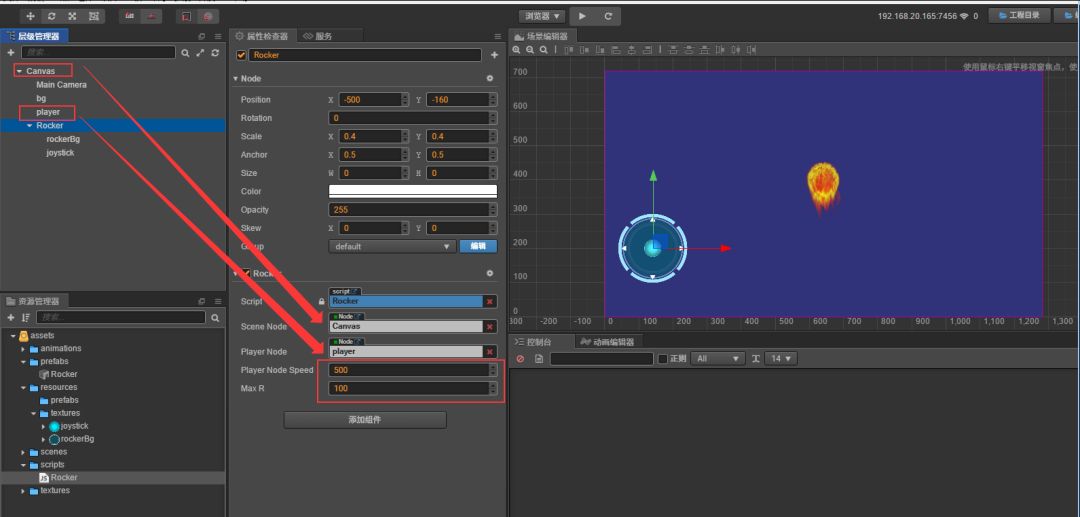Open the Node section gear settings

click(x=490, y=78)
